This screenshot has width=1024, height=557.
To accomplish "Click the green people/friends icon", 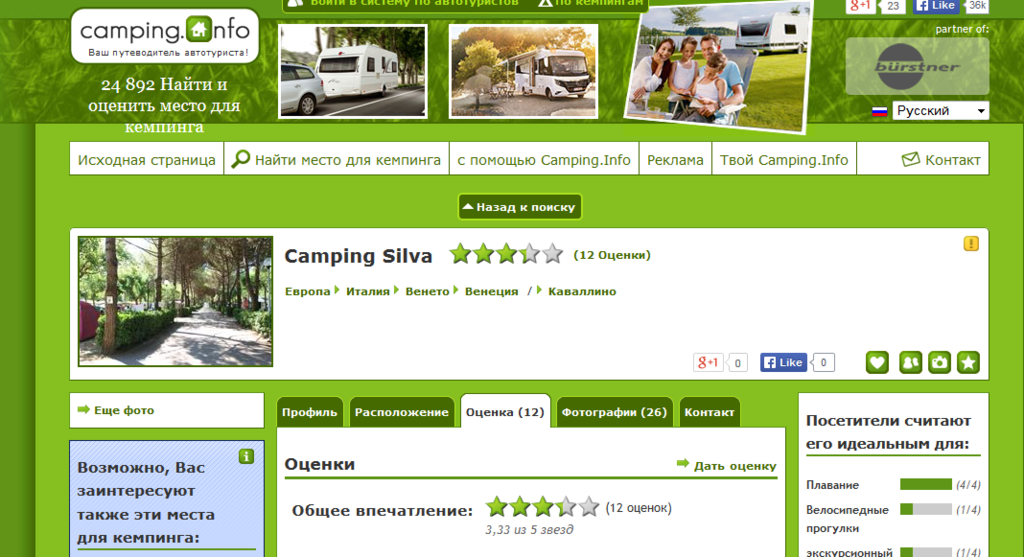I will (x=910, y=362).
